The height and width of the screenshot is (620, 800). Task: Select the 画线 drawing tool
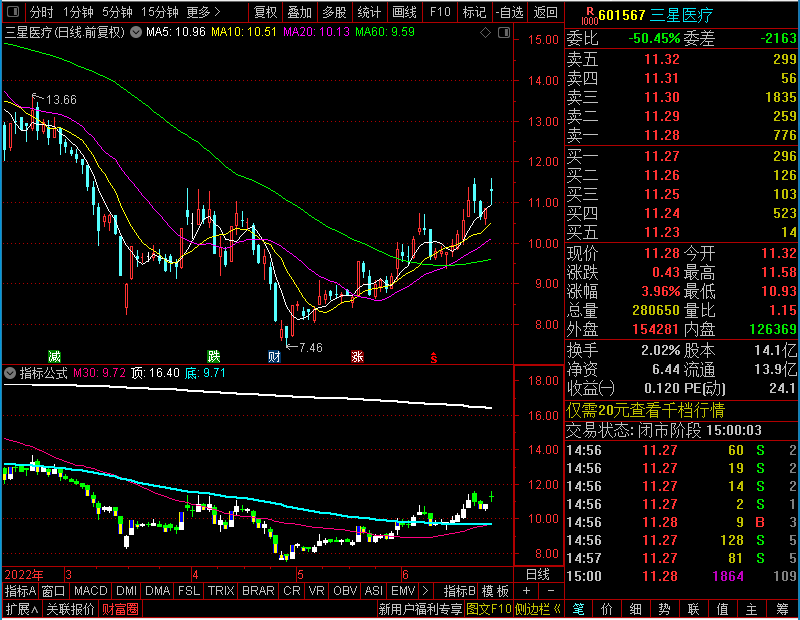click(x=404, y=12)
